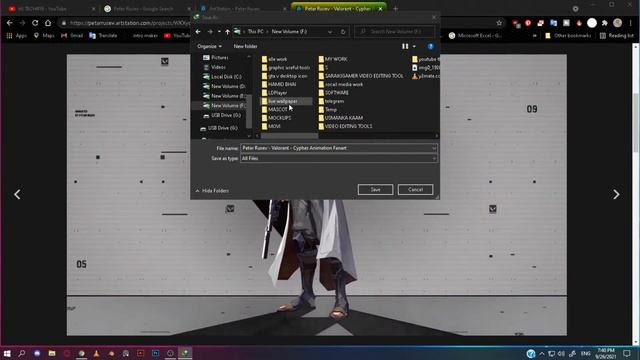The image size is (640, 360).
Task: Create a New folder in the dialog
Action: pos(245,47)
